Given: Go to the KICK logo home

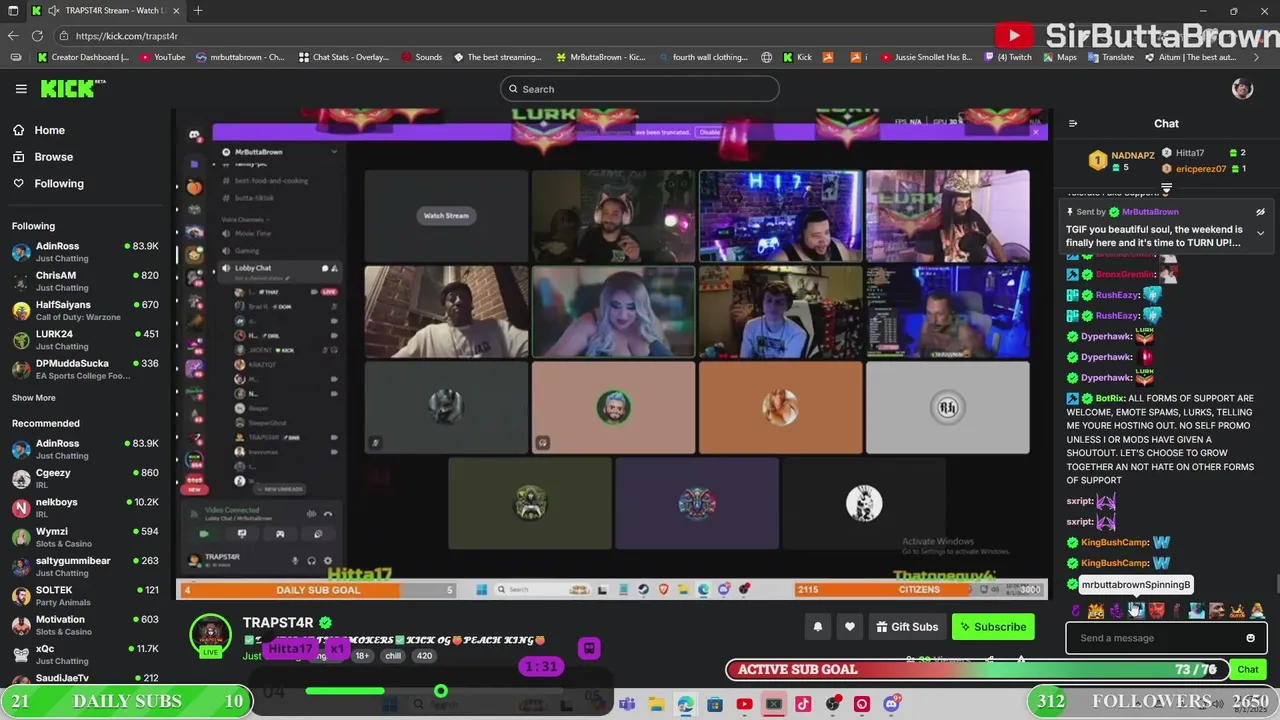Looking at the screenshot, I should (73, 89).
